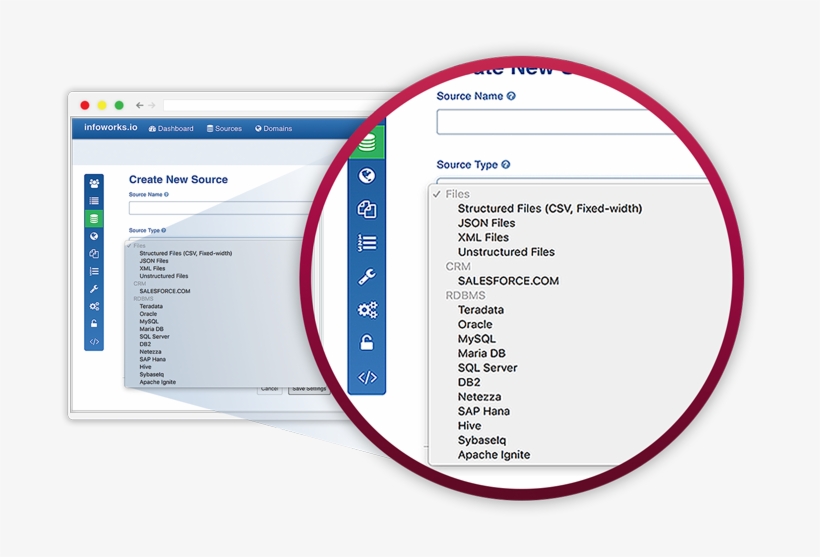Click the copy documents icon in small window sidebar

(x=94, y=254)
